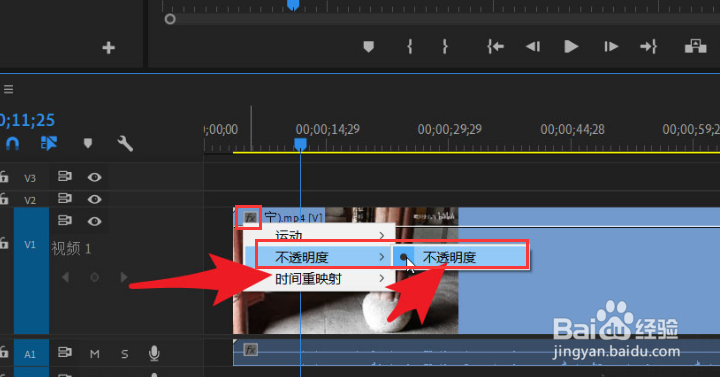Open timeline display settings wrench
Viewport: 720px width, 377px height.
pos(125,144)
